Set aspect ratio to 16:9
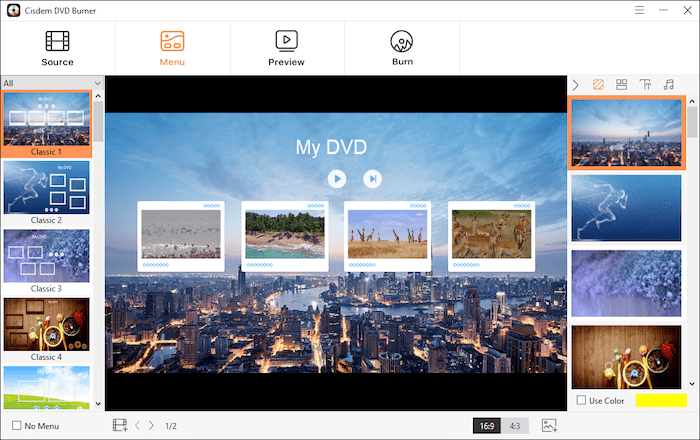700x440 pixels. [x=487, y=426]
